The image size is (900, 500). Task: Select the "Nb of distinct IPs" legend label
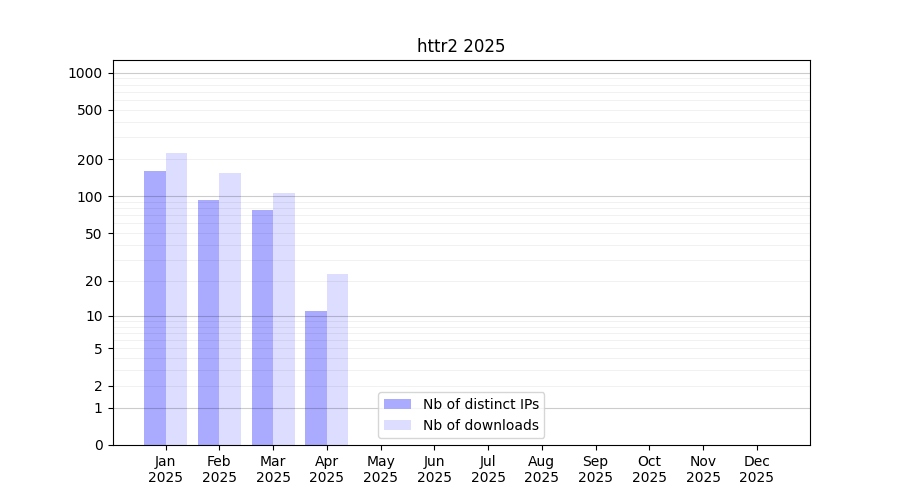pyautogui.click(x=480, y=404)
